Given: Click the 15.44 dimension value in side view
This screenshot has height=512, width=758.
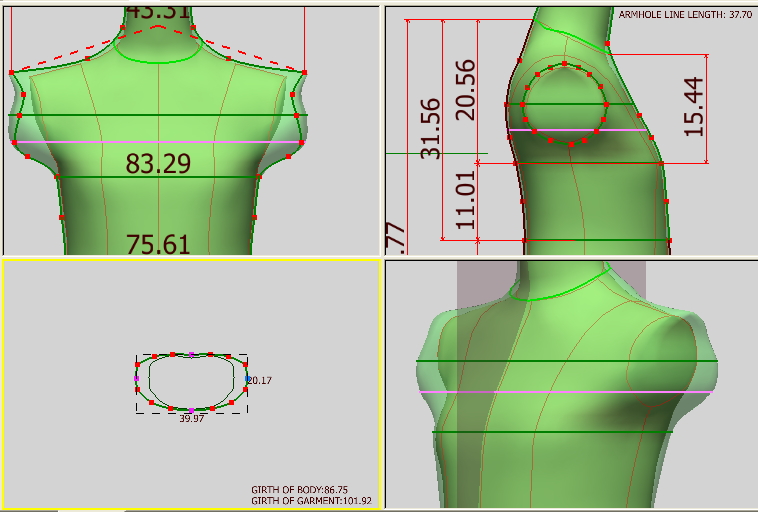Looking at the screenshot, I should pos(694,106).
